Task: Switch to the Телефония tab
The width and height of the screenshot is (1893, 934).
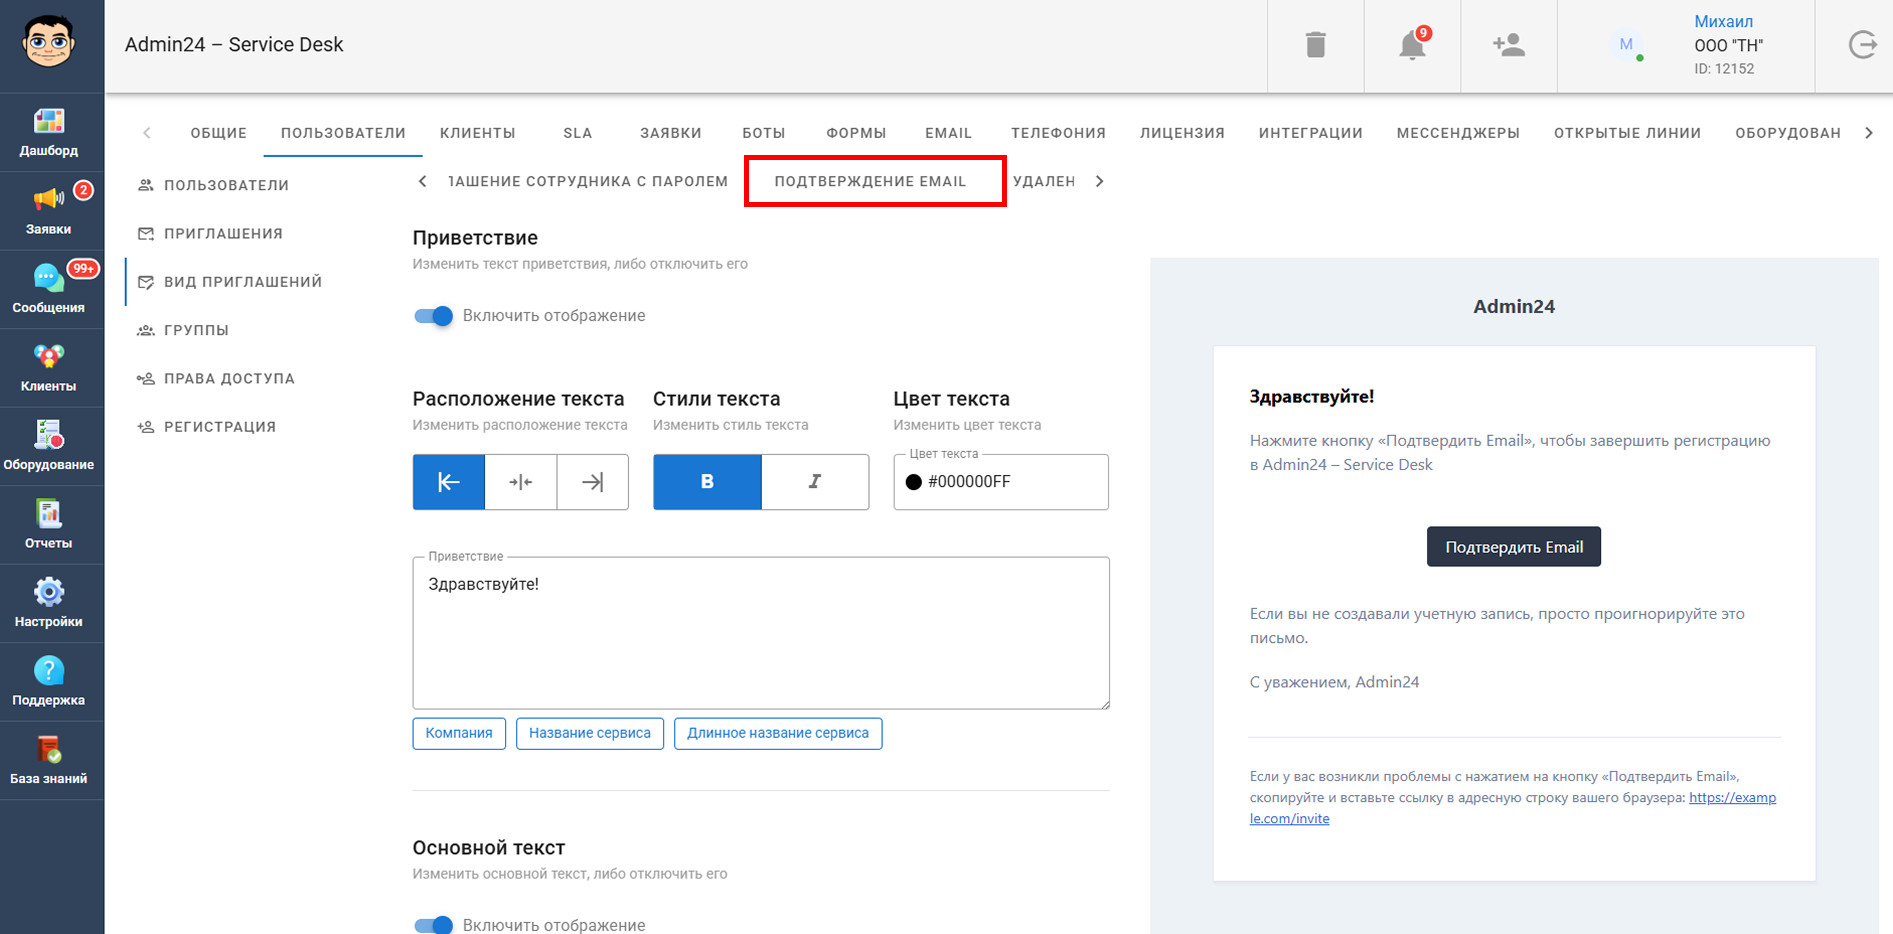Action: click(1058, 133)
